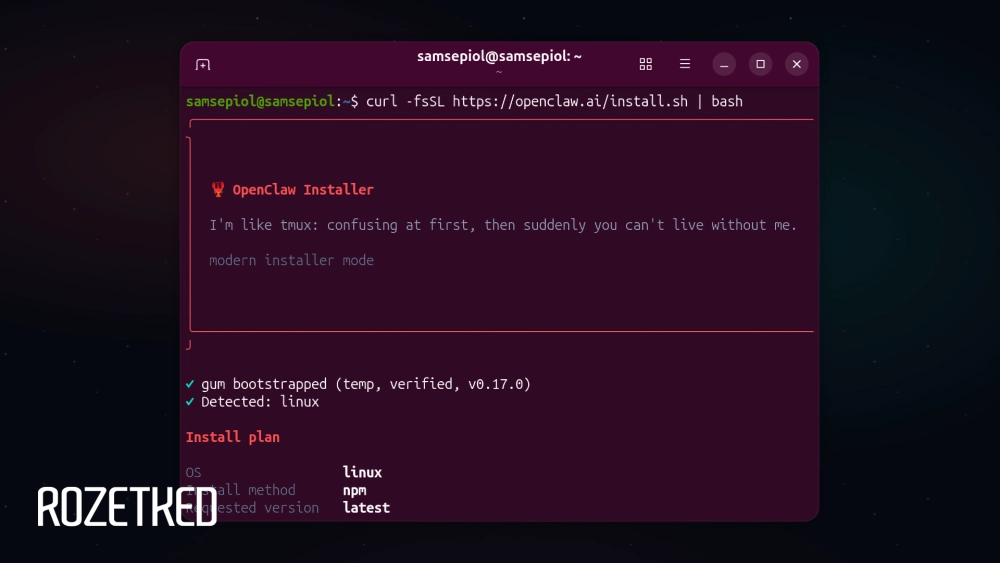Screen dimensions: 1000x563
Task: Click the 'npm' install method value
Action: click(x=354, y=490)
